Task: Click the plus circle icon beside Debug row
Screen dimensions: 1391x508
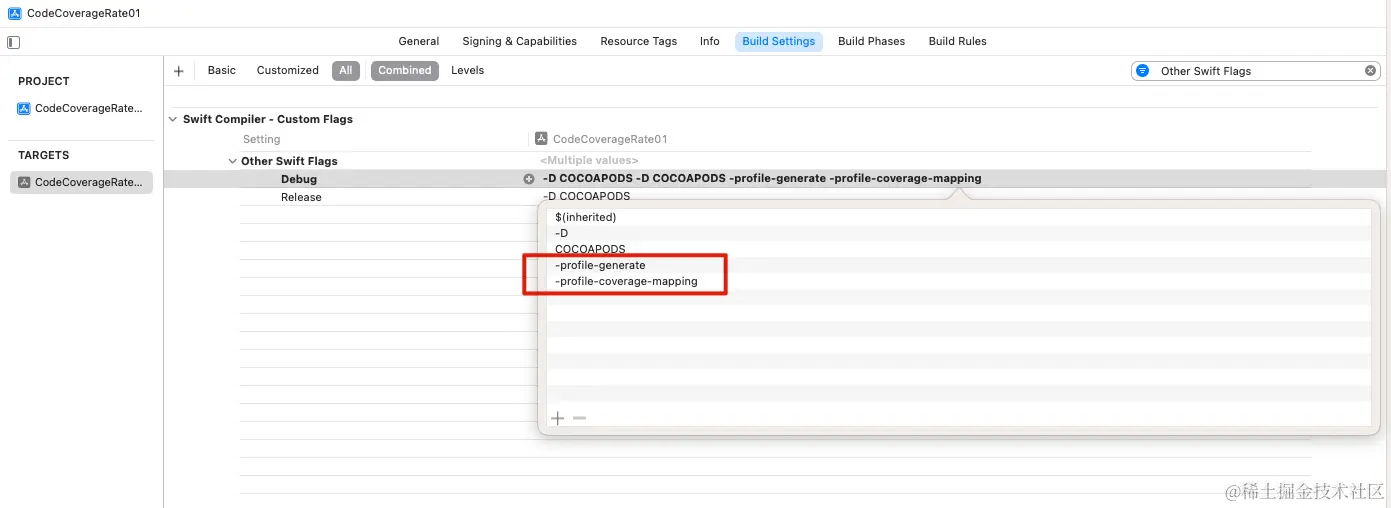Action: coord(529,179)
